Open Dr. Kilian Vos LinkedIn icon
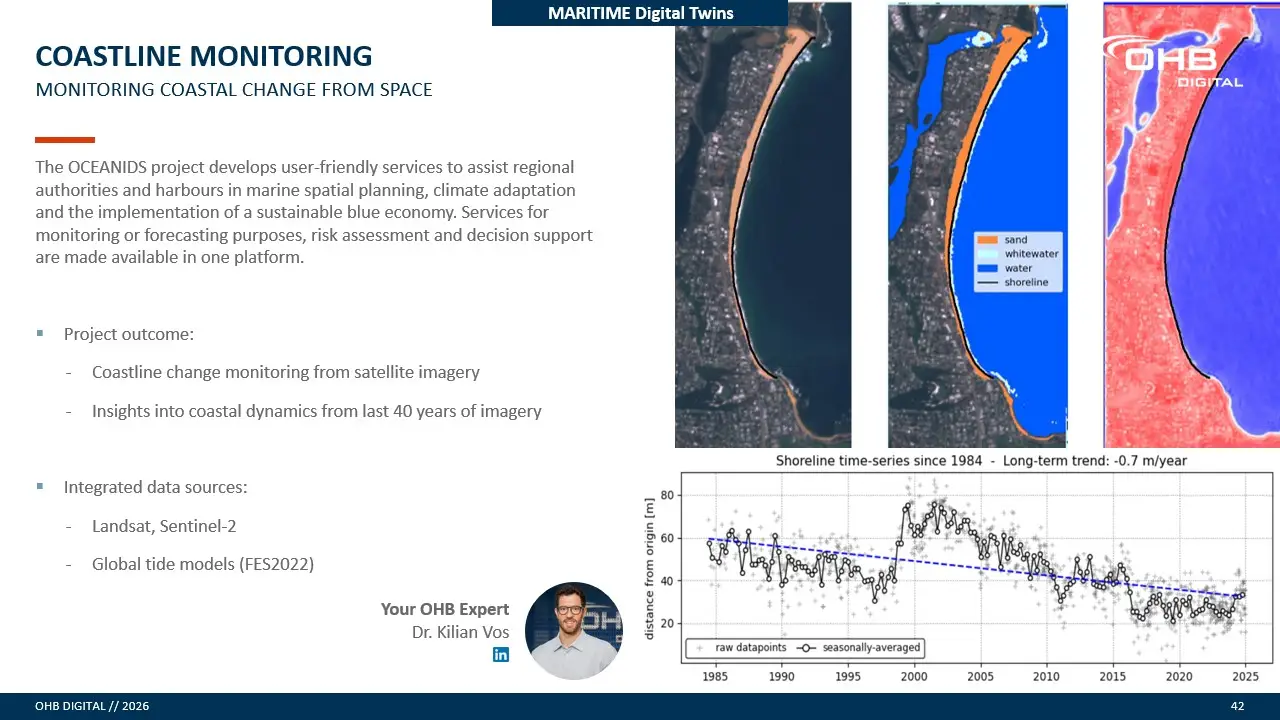Screen dimensions: 1280x720 pyautogui.click(x=501, y=654)
